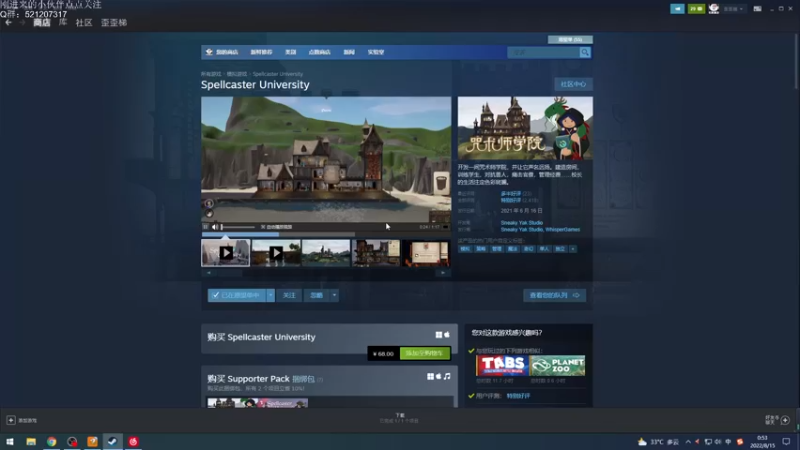800x450 pixels.
Task: Adjust the trailer volume slider
Action: tap(237, 227)
